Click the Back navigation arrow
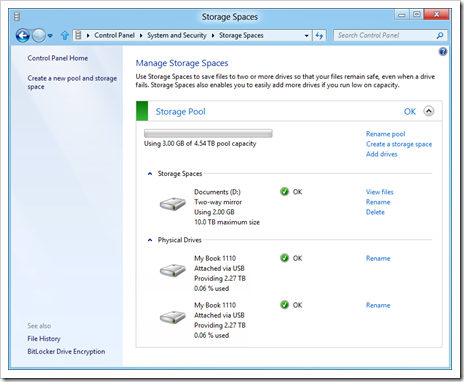 coord(23,35)
